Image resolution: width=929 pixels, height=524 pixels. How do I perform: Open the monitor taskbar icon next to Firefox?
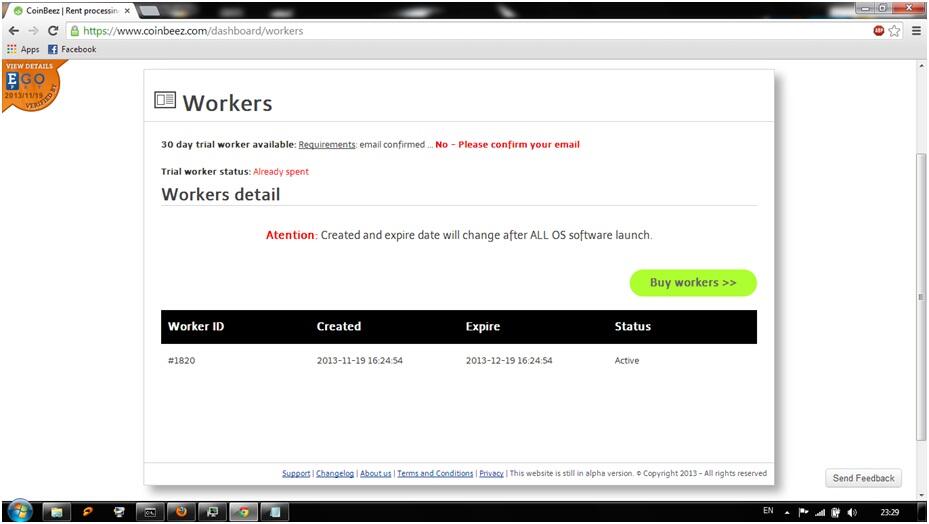[212, 512]
